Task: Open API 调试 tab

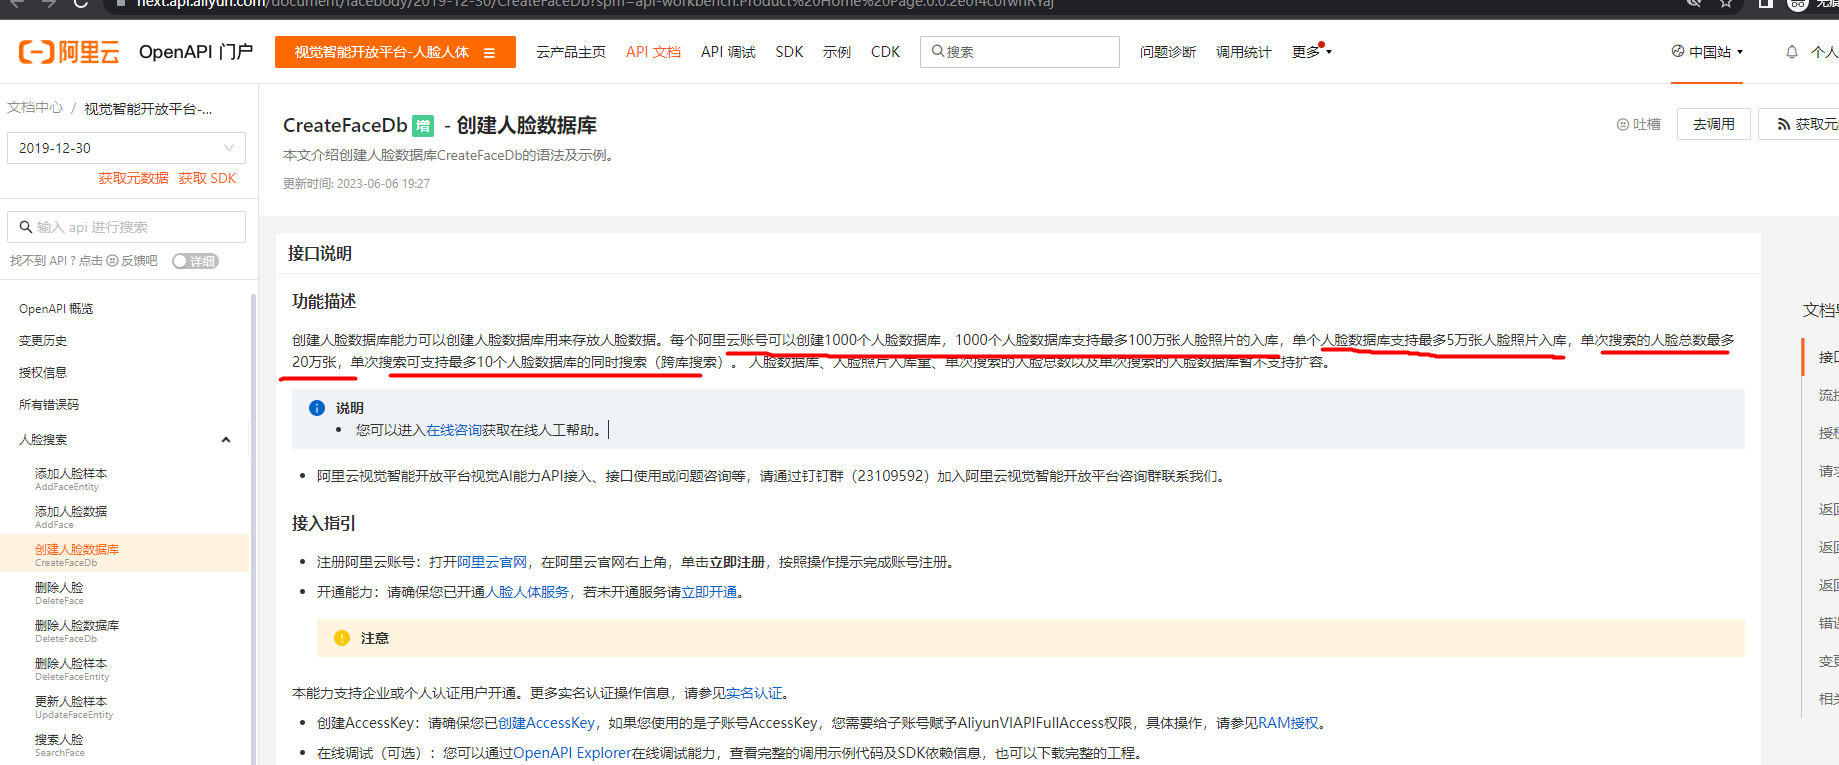Action: tap(728, 52)
